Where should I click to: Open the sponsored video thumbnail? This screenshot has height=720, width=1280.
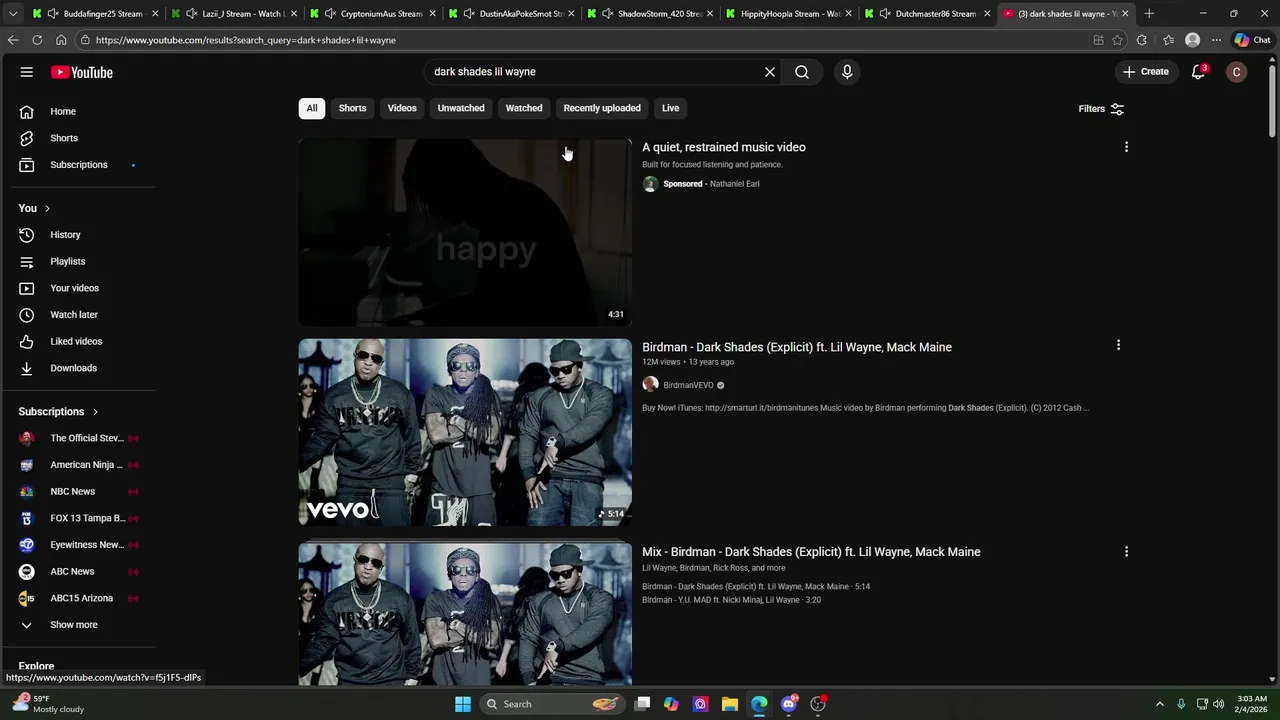pos(465,232)
